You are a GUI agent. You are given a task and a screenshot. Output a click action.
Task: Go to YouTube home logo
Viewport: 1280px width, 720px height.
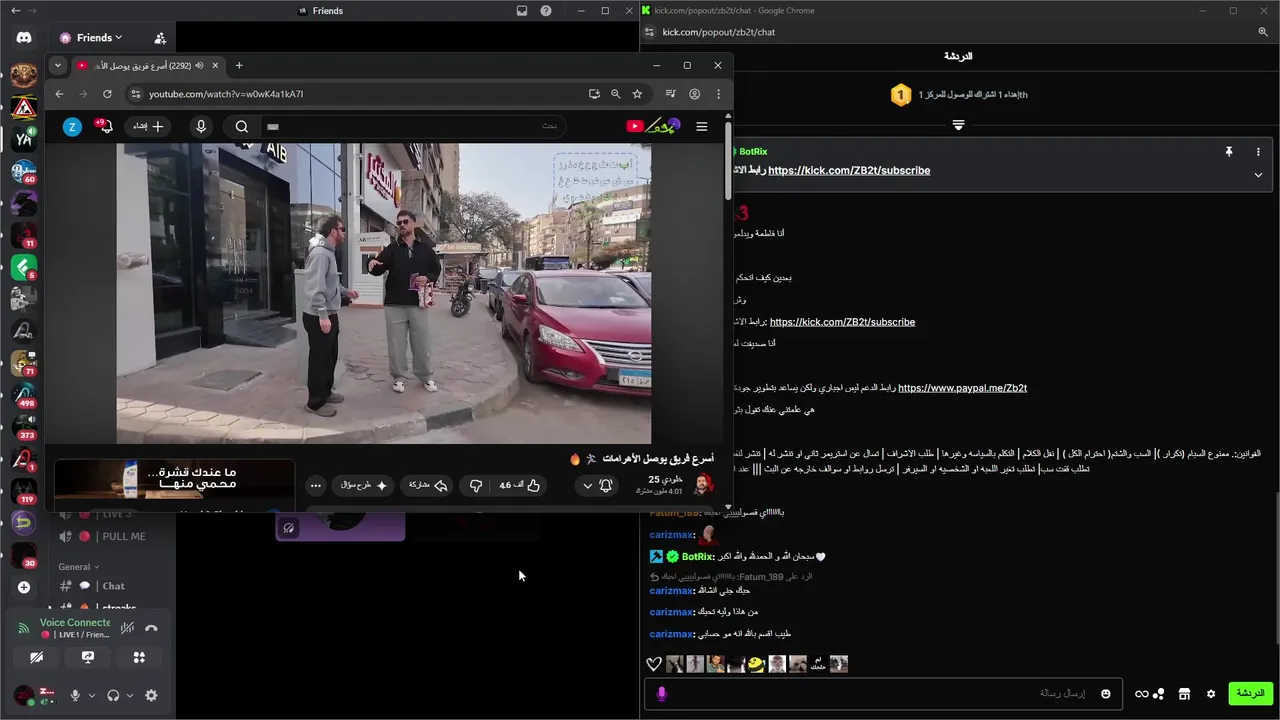tap(653, 126)
